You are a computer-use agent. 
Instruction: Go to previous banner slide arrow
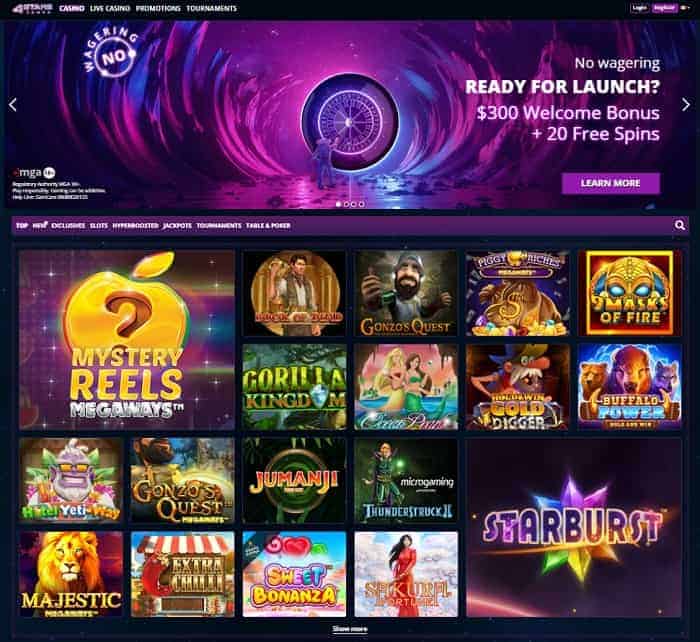pos(13,105)
